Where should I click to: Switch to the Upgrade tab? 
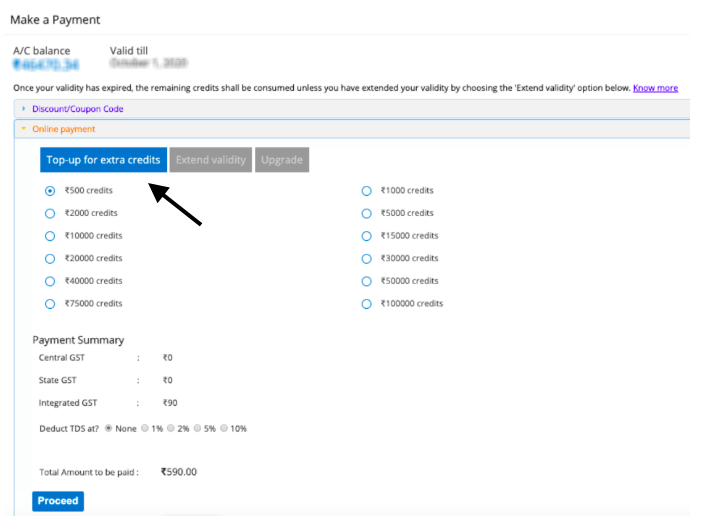pyautogui.click(x=282, y=160)
